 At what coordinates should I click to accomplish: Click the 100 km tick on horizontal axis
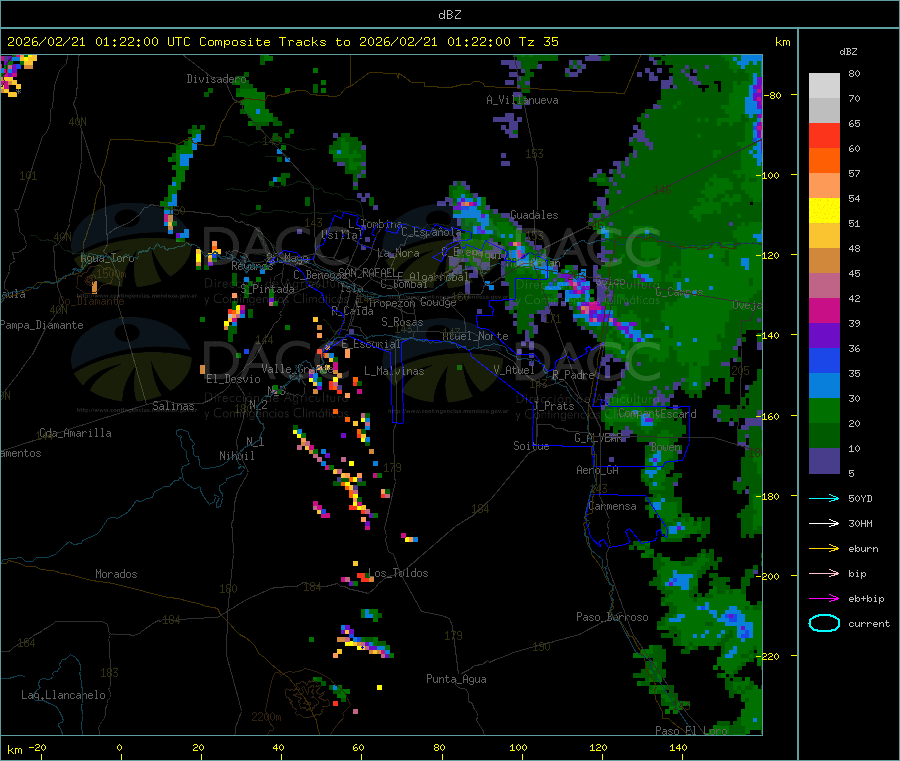[518, 748]
